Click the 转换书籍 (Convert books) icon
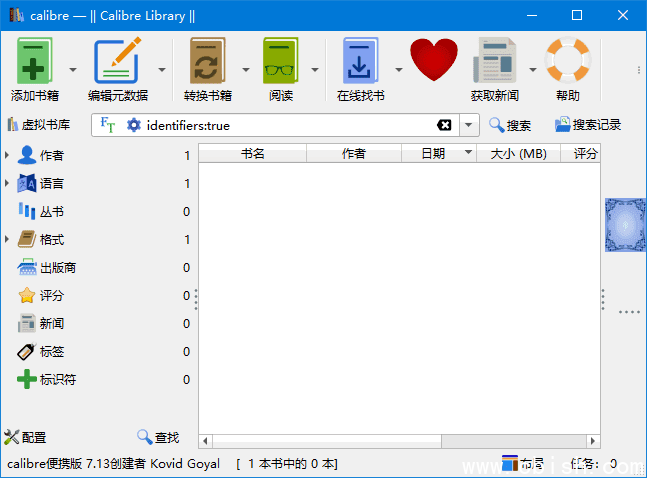 point(208,63)
